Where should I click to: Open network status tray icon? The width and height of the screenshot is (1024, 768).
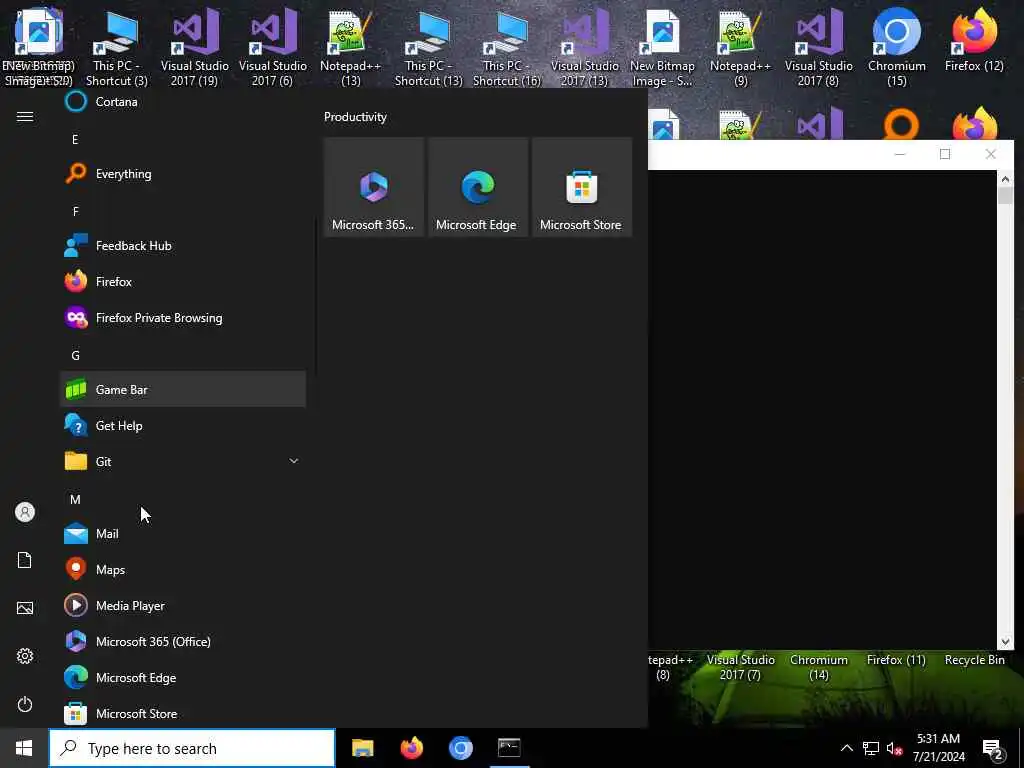pyautogui.click(x=871, y=748)
